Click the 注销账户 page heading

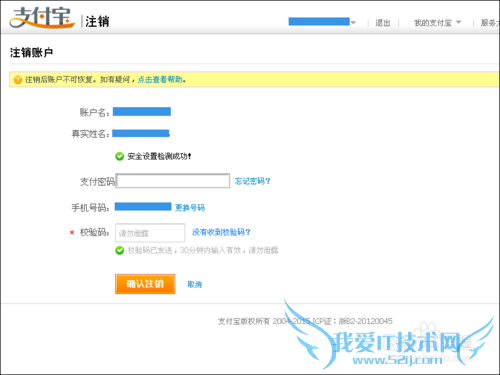31,52
